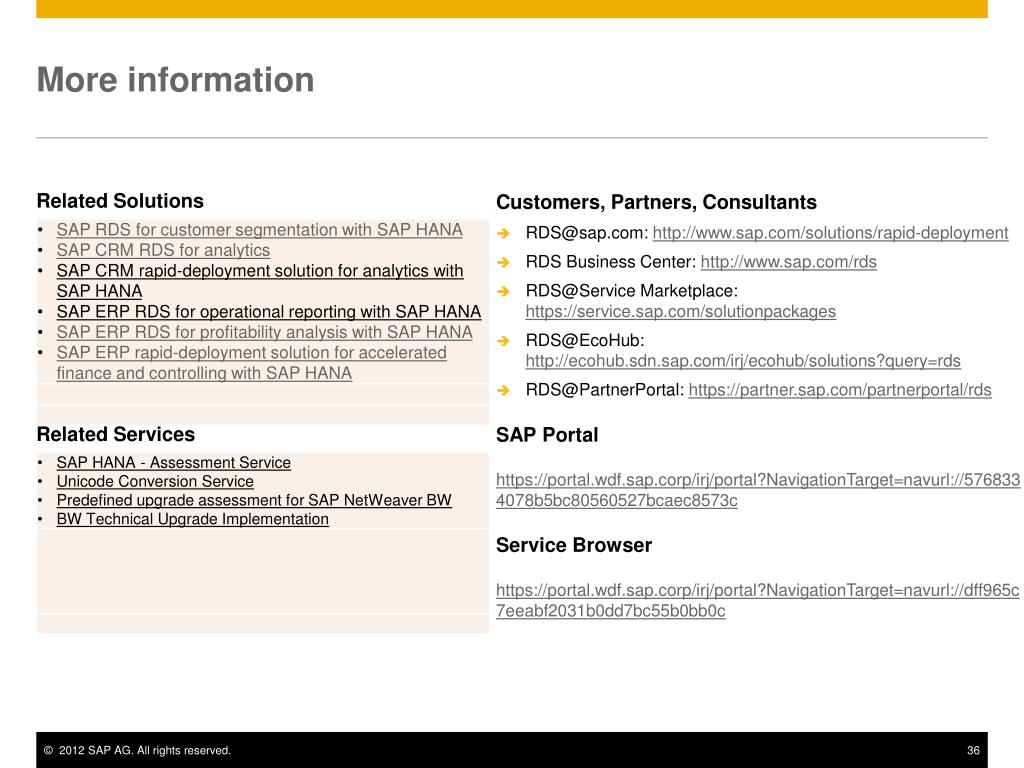Screen dimensions: 1024x768
Task: Select the 'SAP Portal' heading
Action: click(x=547, y=435)
